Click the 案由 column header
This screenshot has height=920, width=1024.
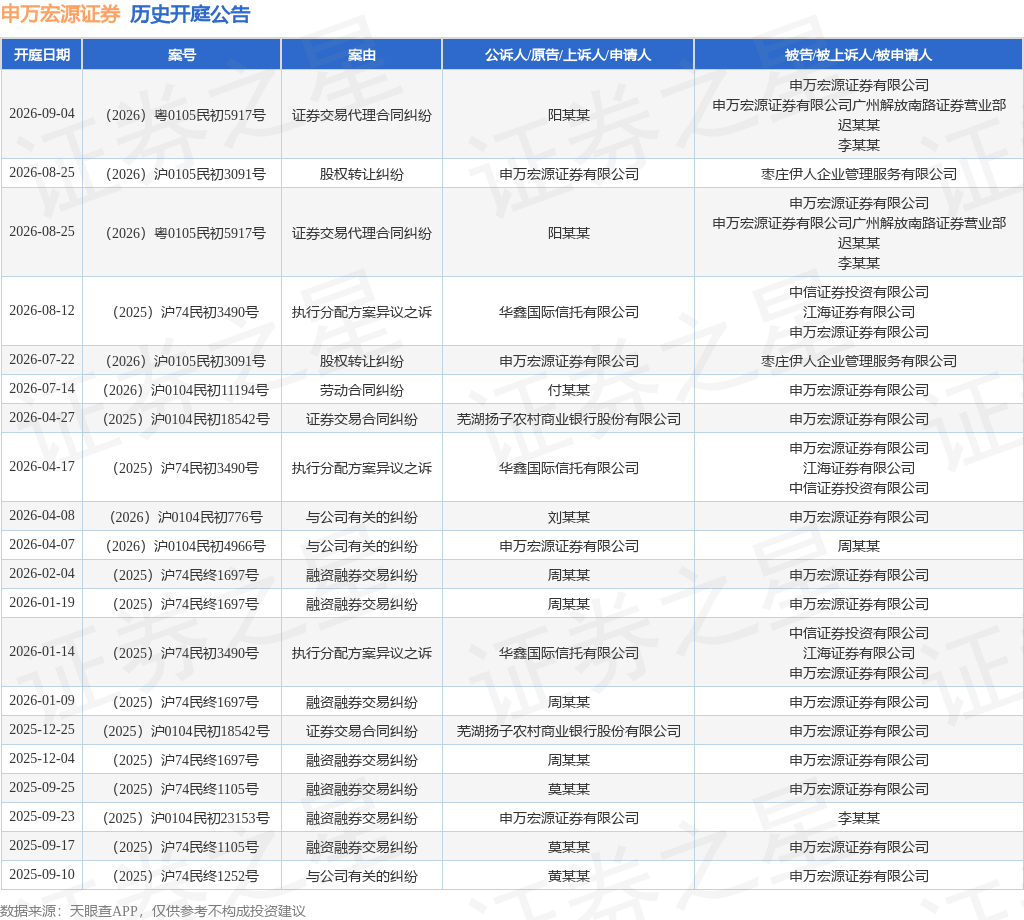tap(362, 55)
